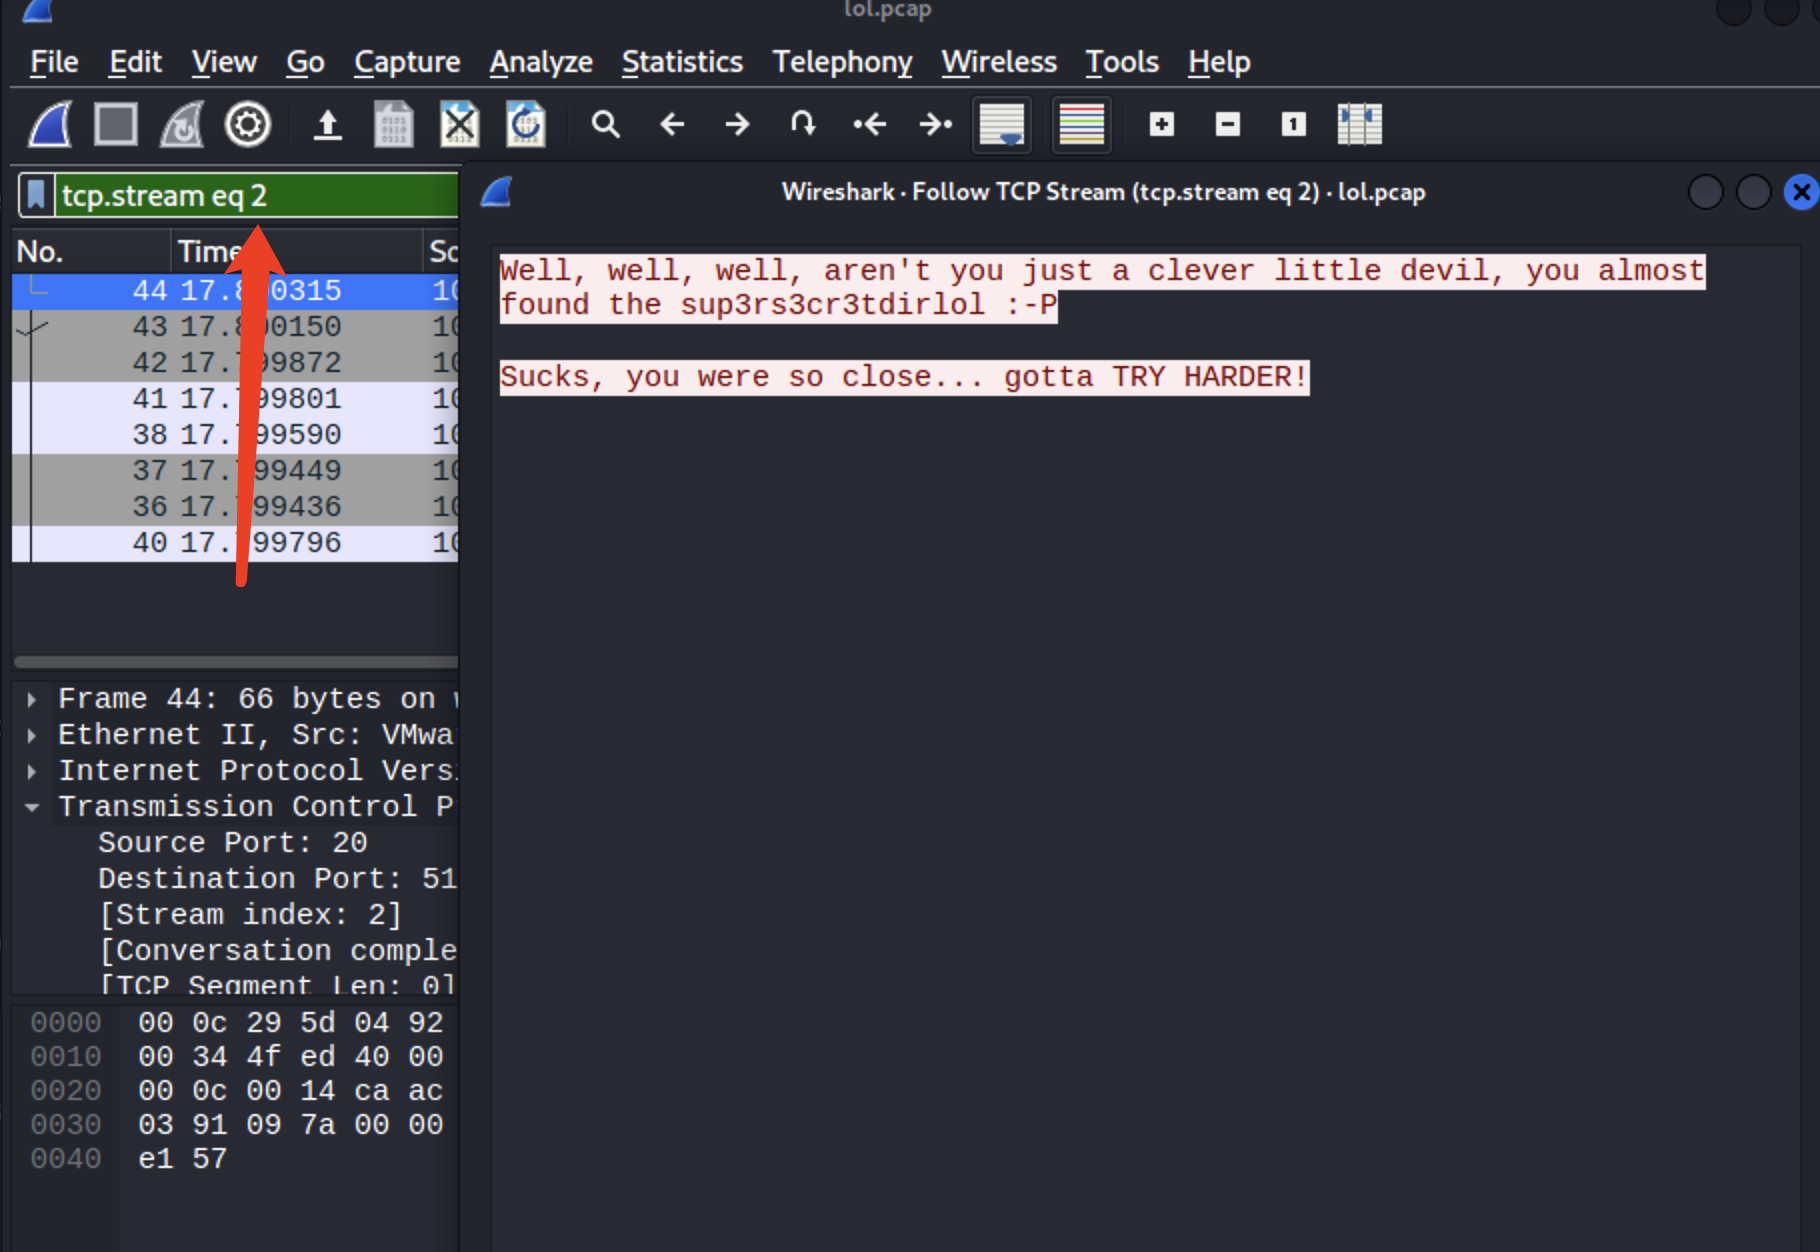
Task: Expand the Frame 44 tree row
Action: coord(32,699)
